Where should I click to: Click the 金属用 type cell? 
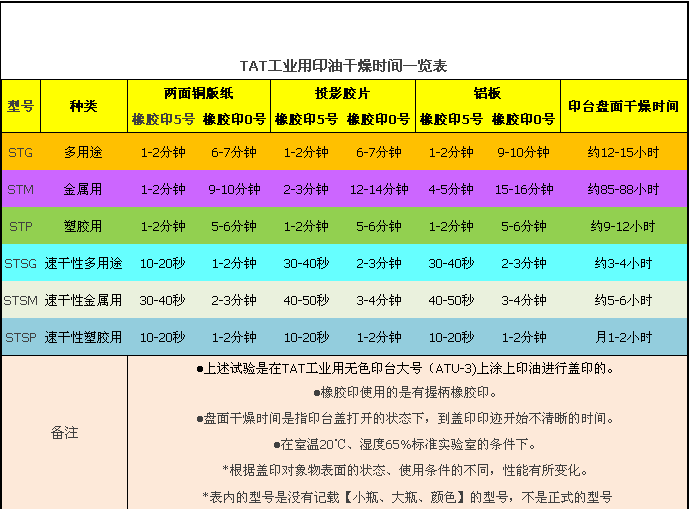pos(83,189)
